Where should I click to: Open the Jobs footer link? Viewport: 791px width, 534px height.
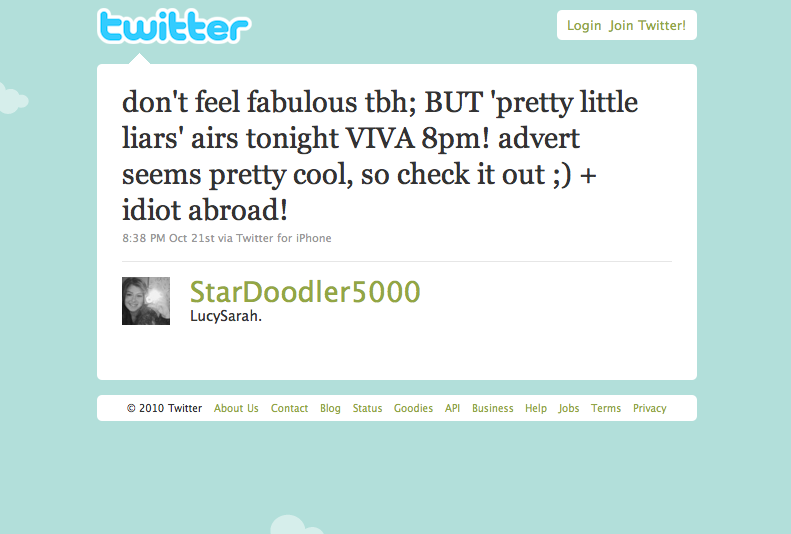pos(569,408)
